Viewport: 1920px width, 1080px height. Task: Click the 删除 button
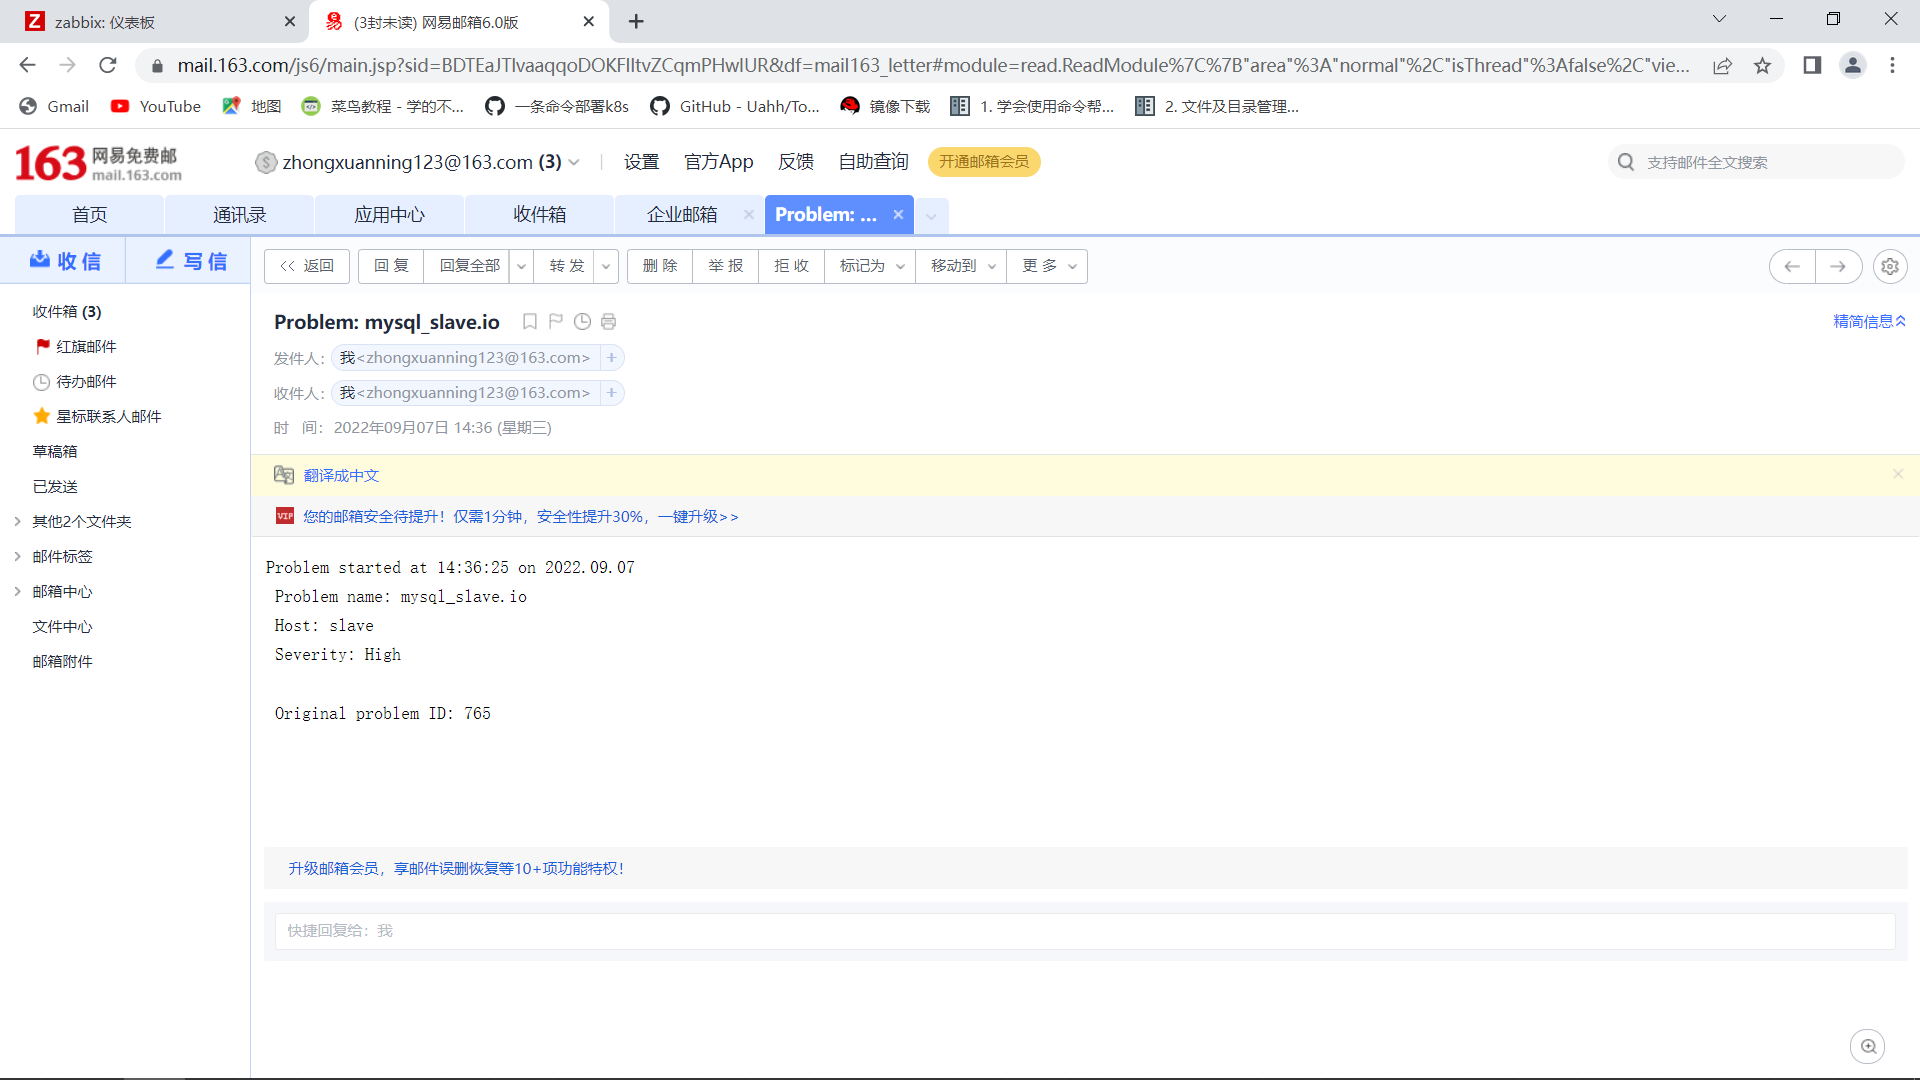[659, 266]
